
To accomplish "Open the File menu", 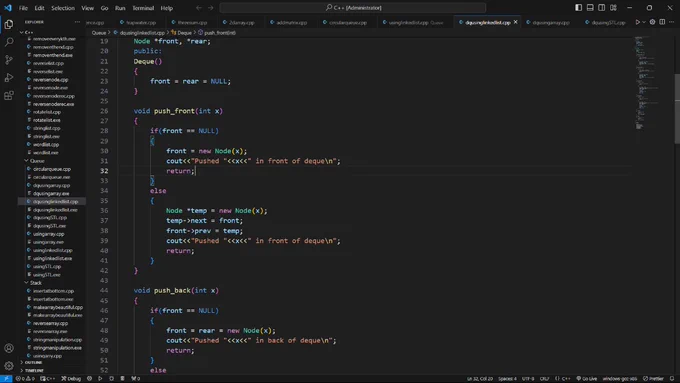I will pyautogui.click(x=23, y=8).
